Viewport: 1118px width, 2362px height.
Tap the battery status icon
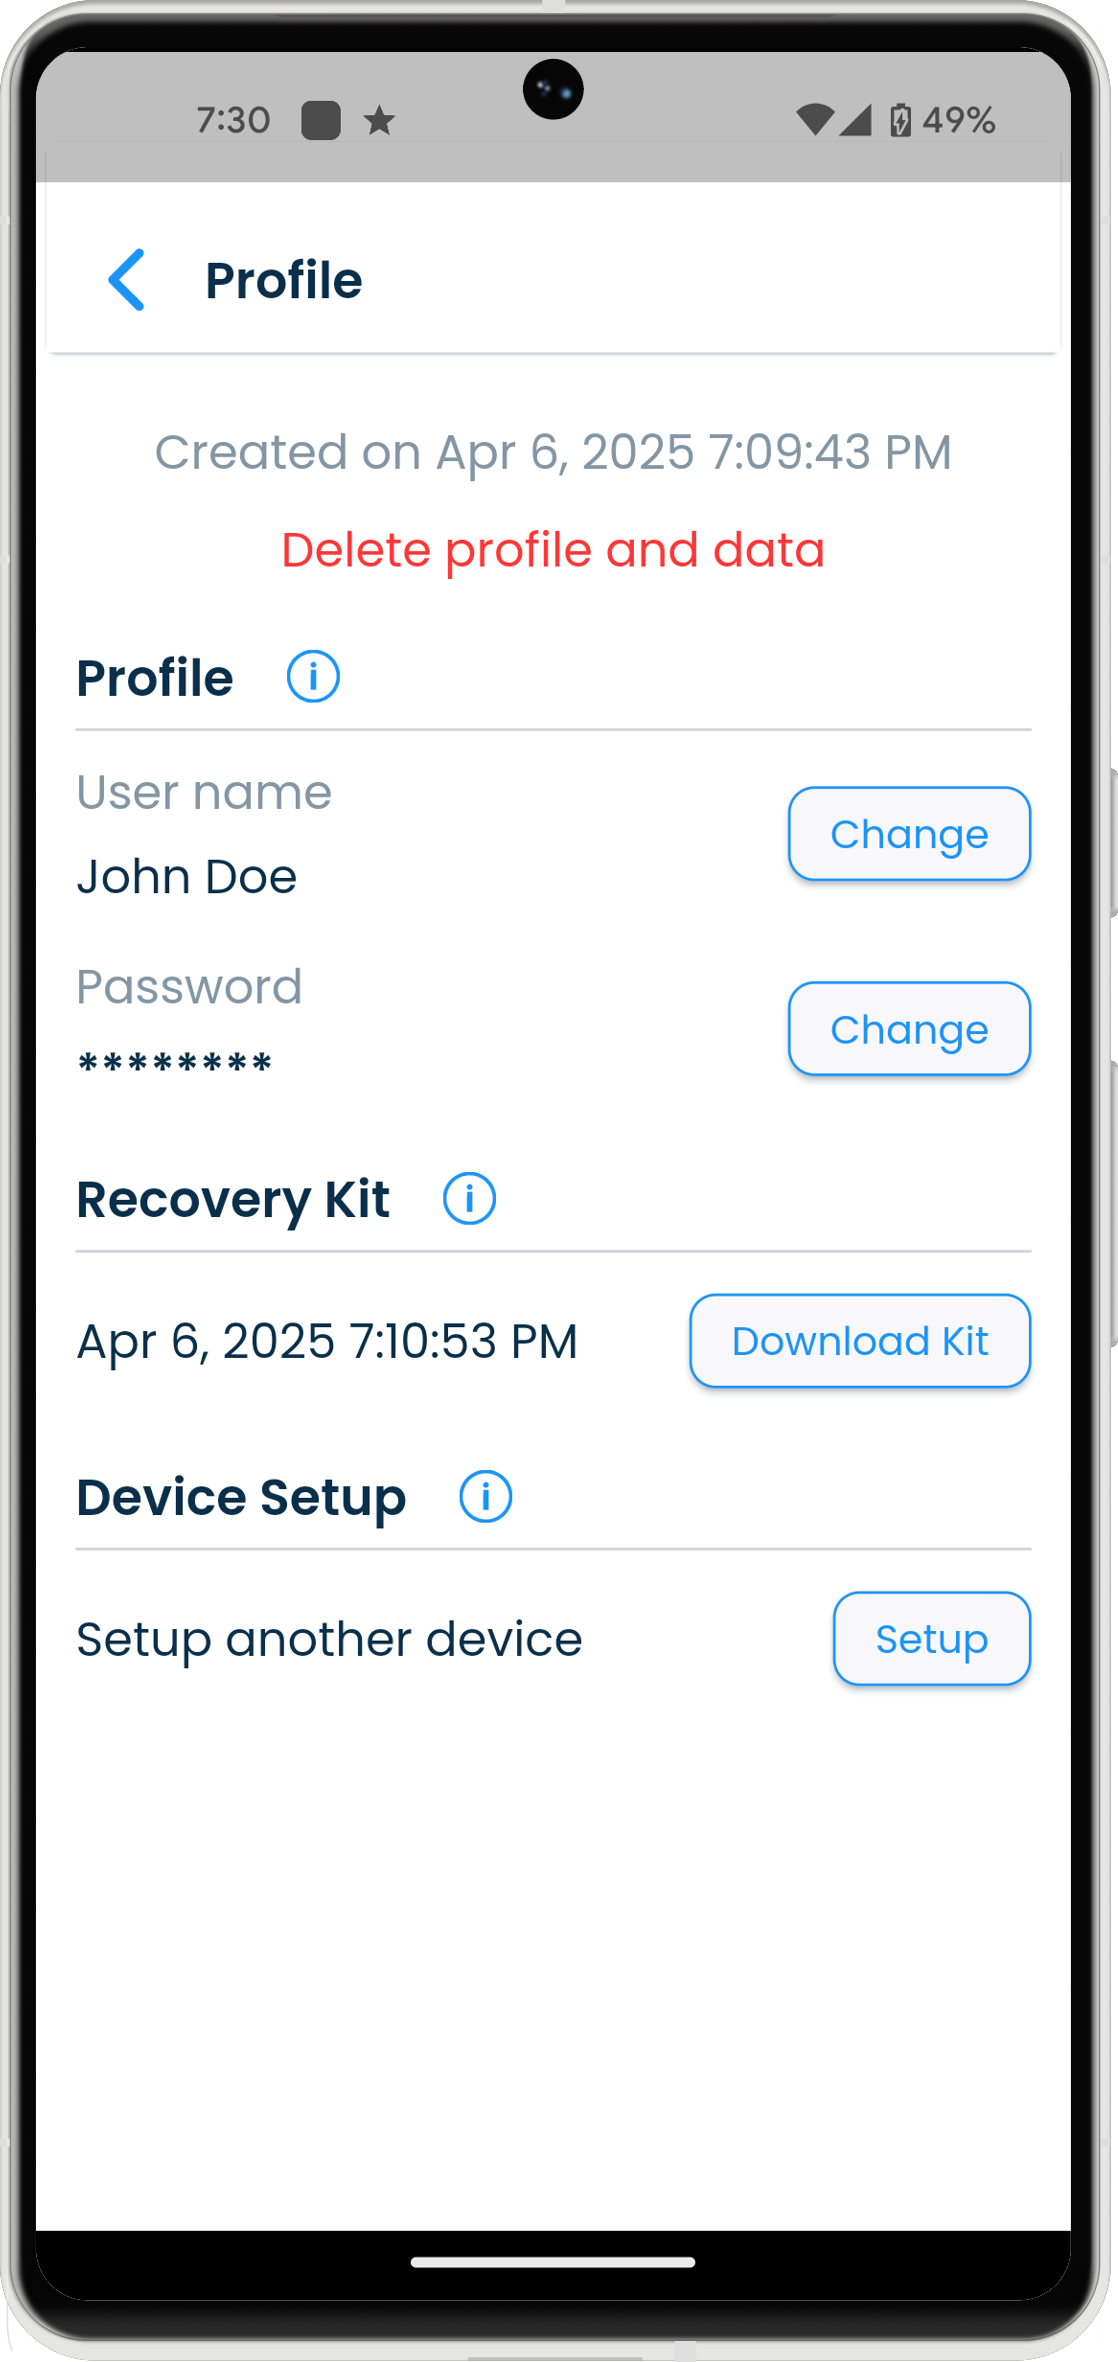click(x=900, y=120)
